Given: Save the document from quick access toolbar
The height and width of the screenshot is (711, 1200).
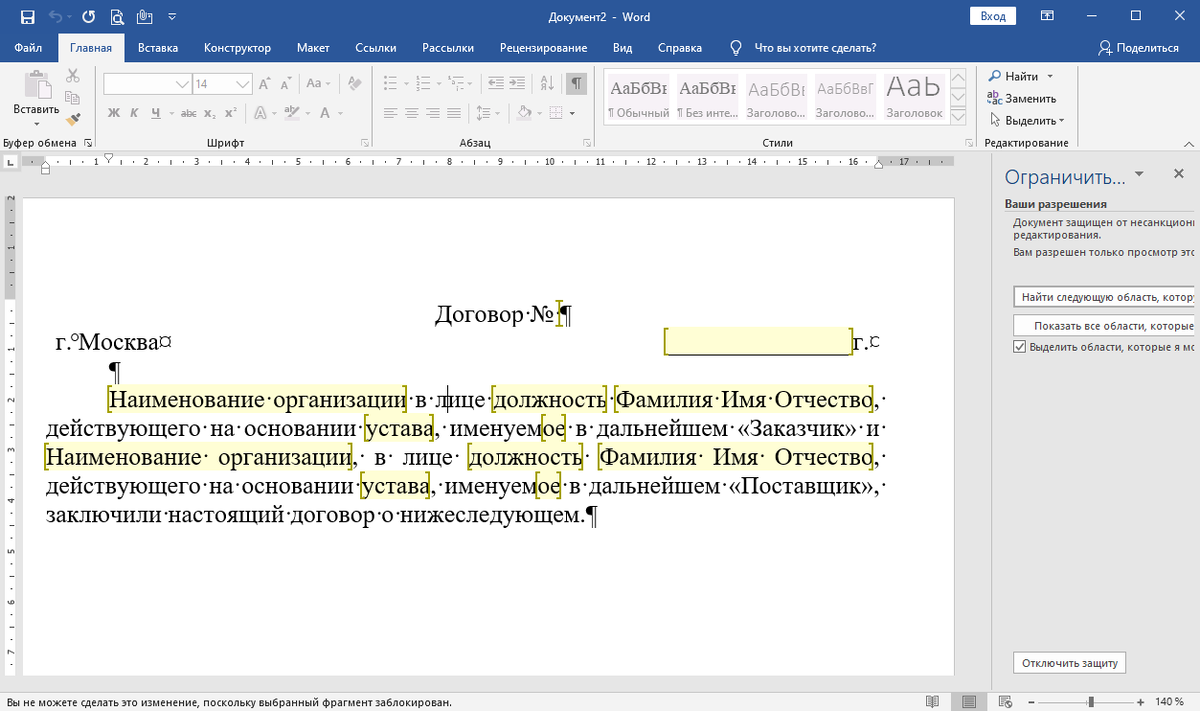Looking at the screenshot, I should click(27, 17).
